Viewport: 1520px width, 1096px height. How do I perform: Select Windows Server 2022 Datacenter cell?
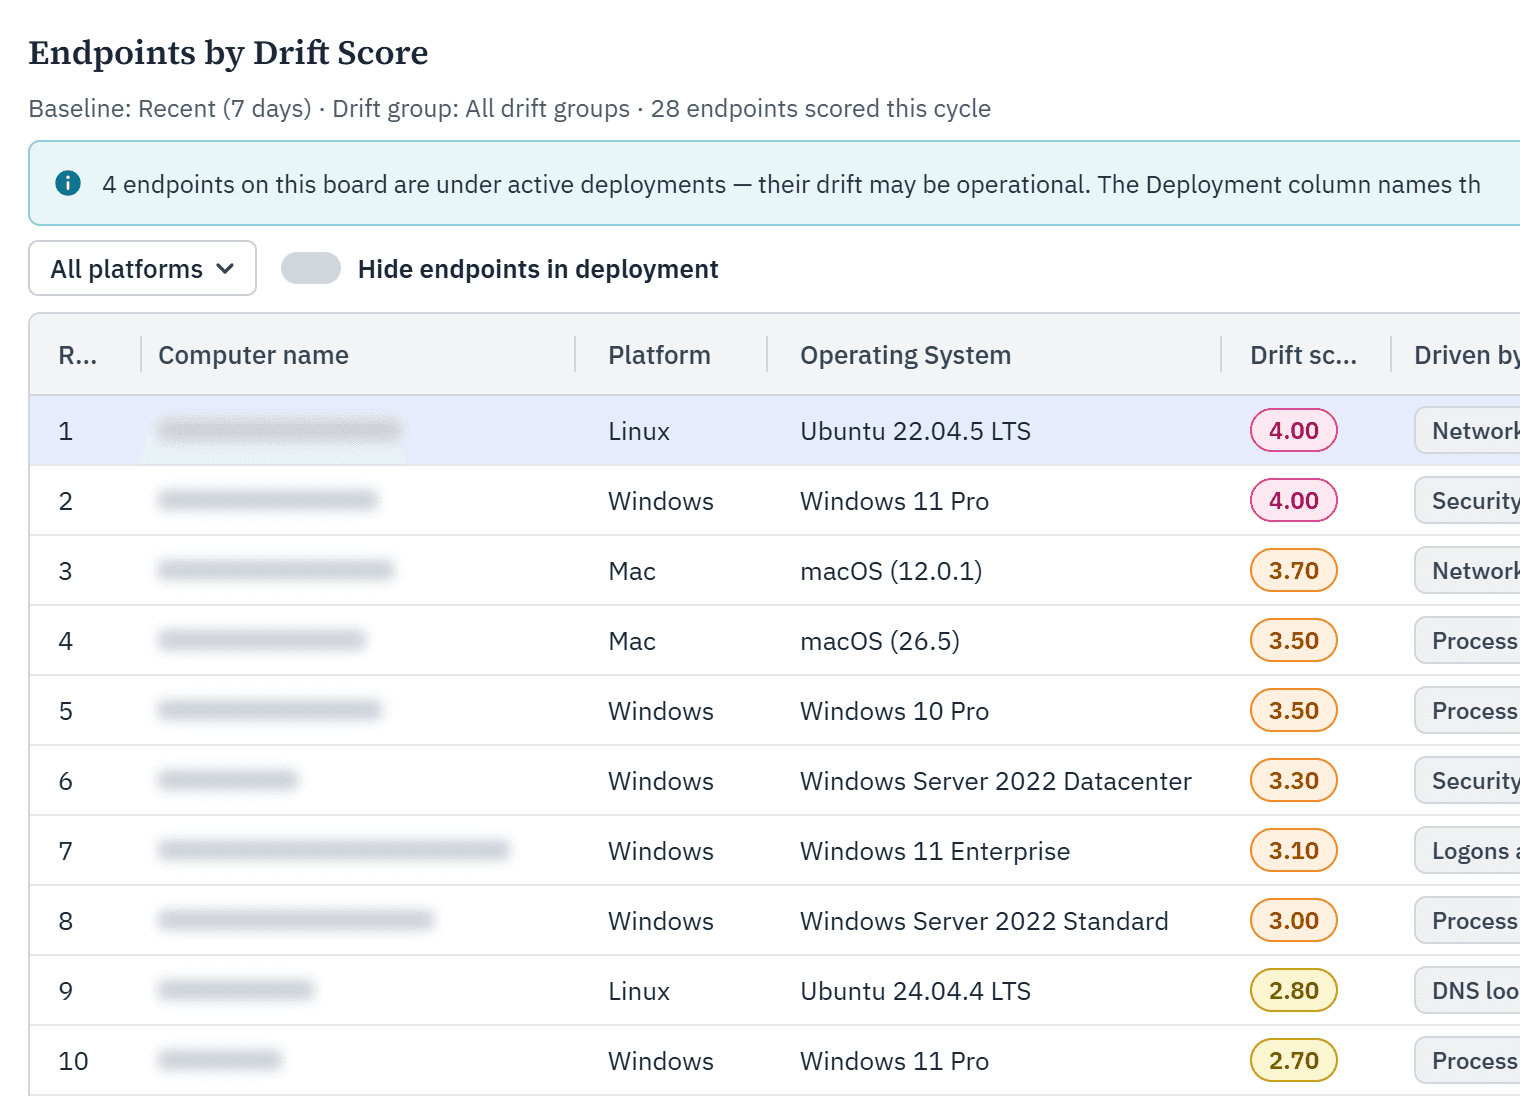point(996,781)
